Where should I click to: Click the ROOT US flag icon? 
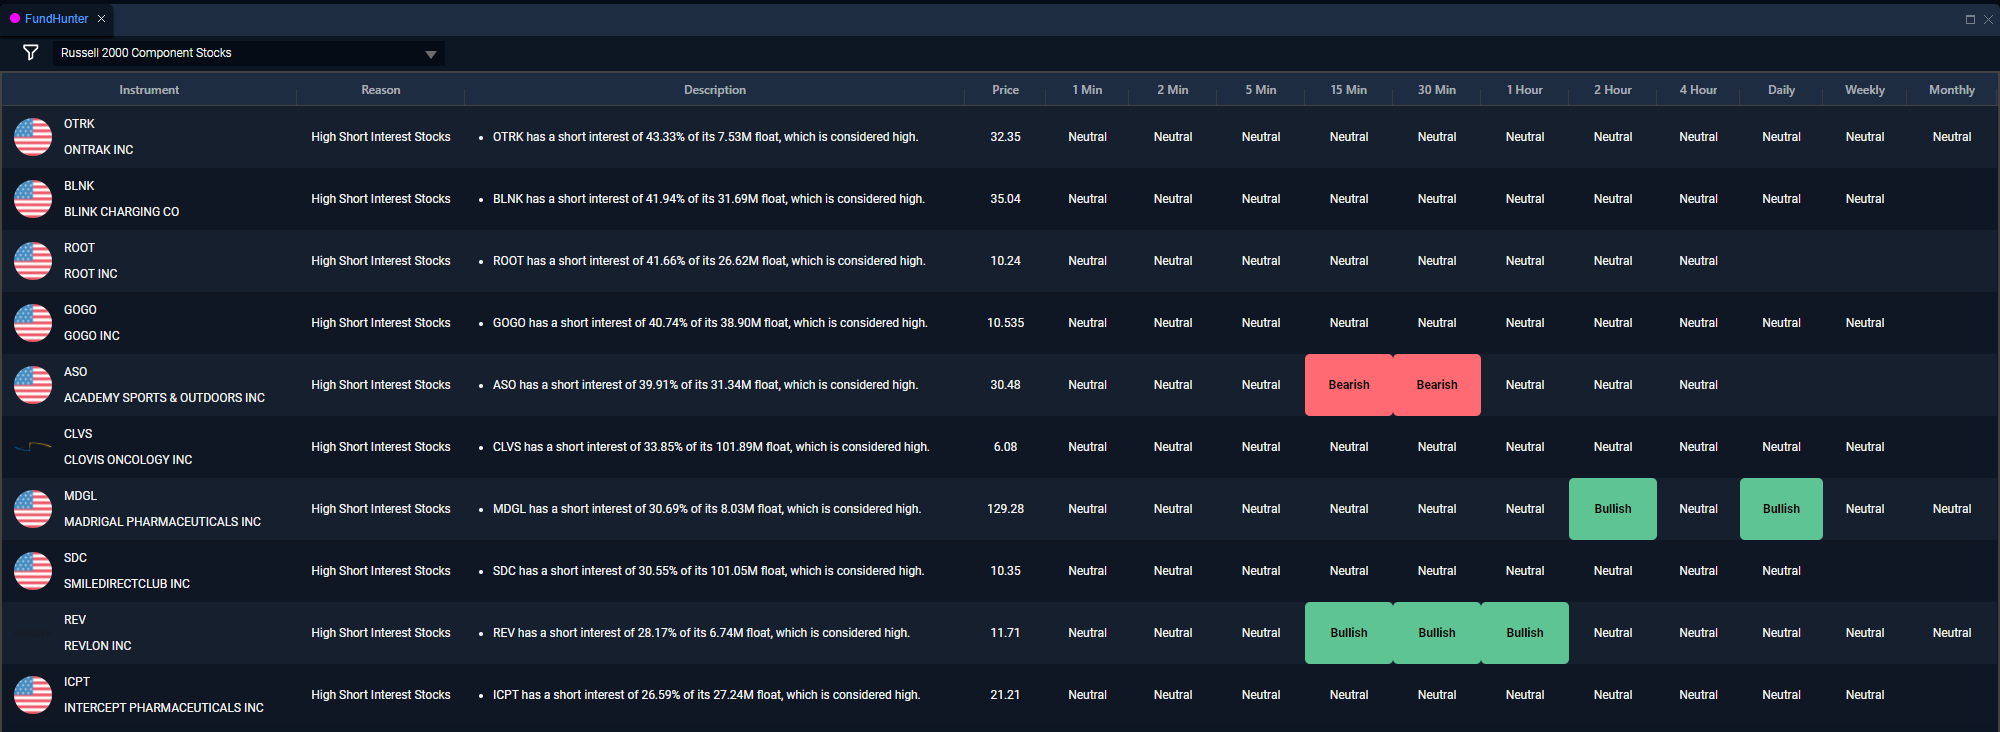click(33, 261)
